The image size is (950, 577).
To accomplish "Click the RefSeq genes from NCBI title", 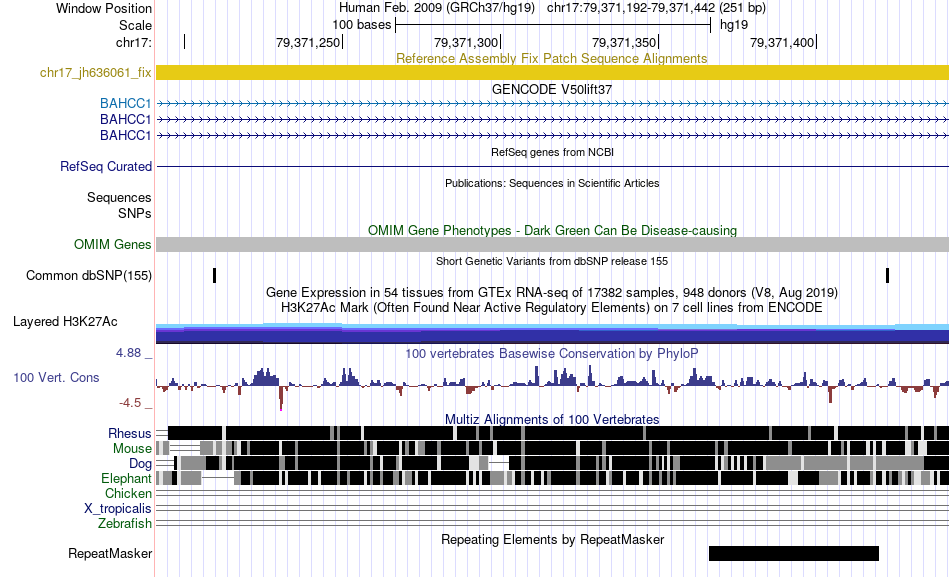I will 552,152.
